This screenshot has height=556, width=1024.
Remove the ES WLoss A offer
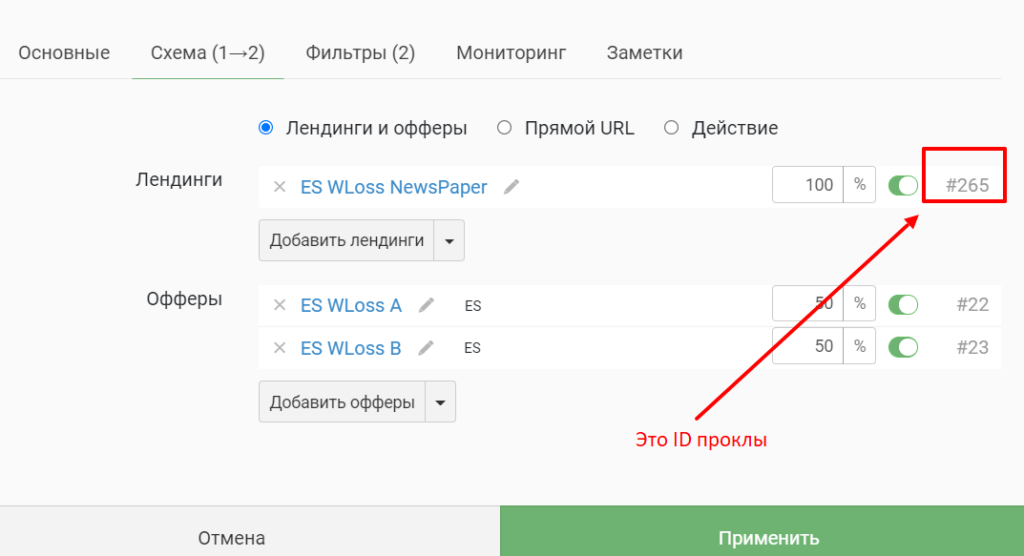click(x=280, y=305)
